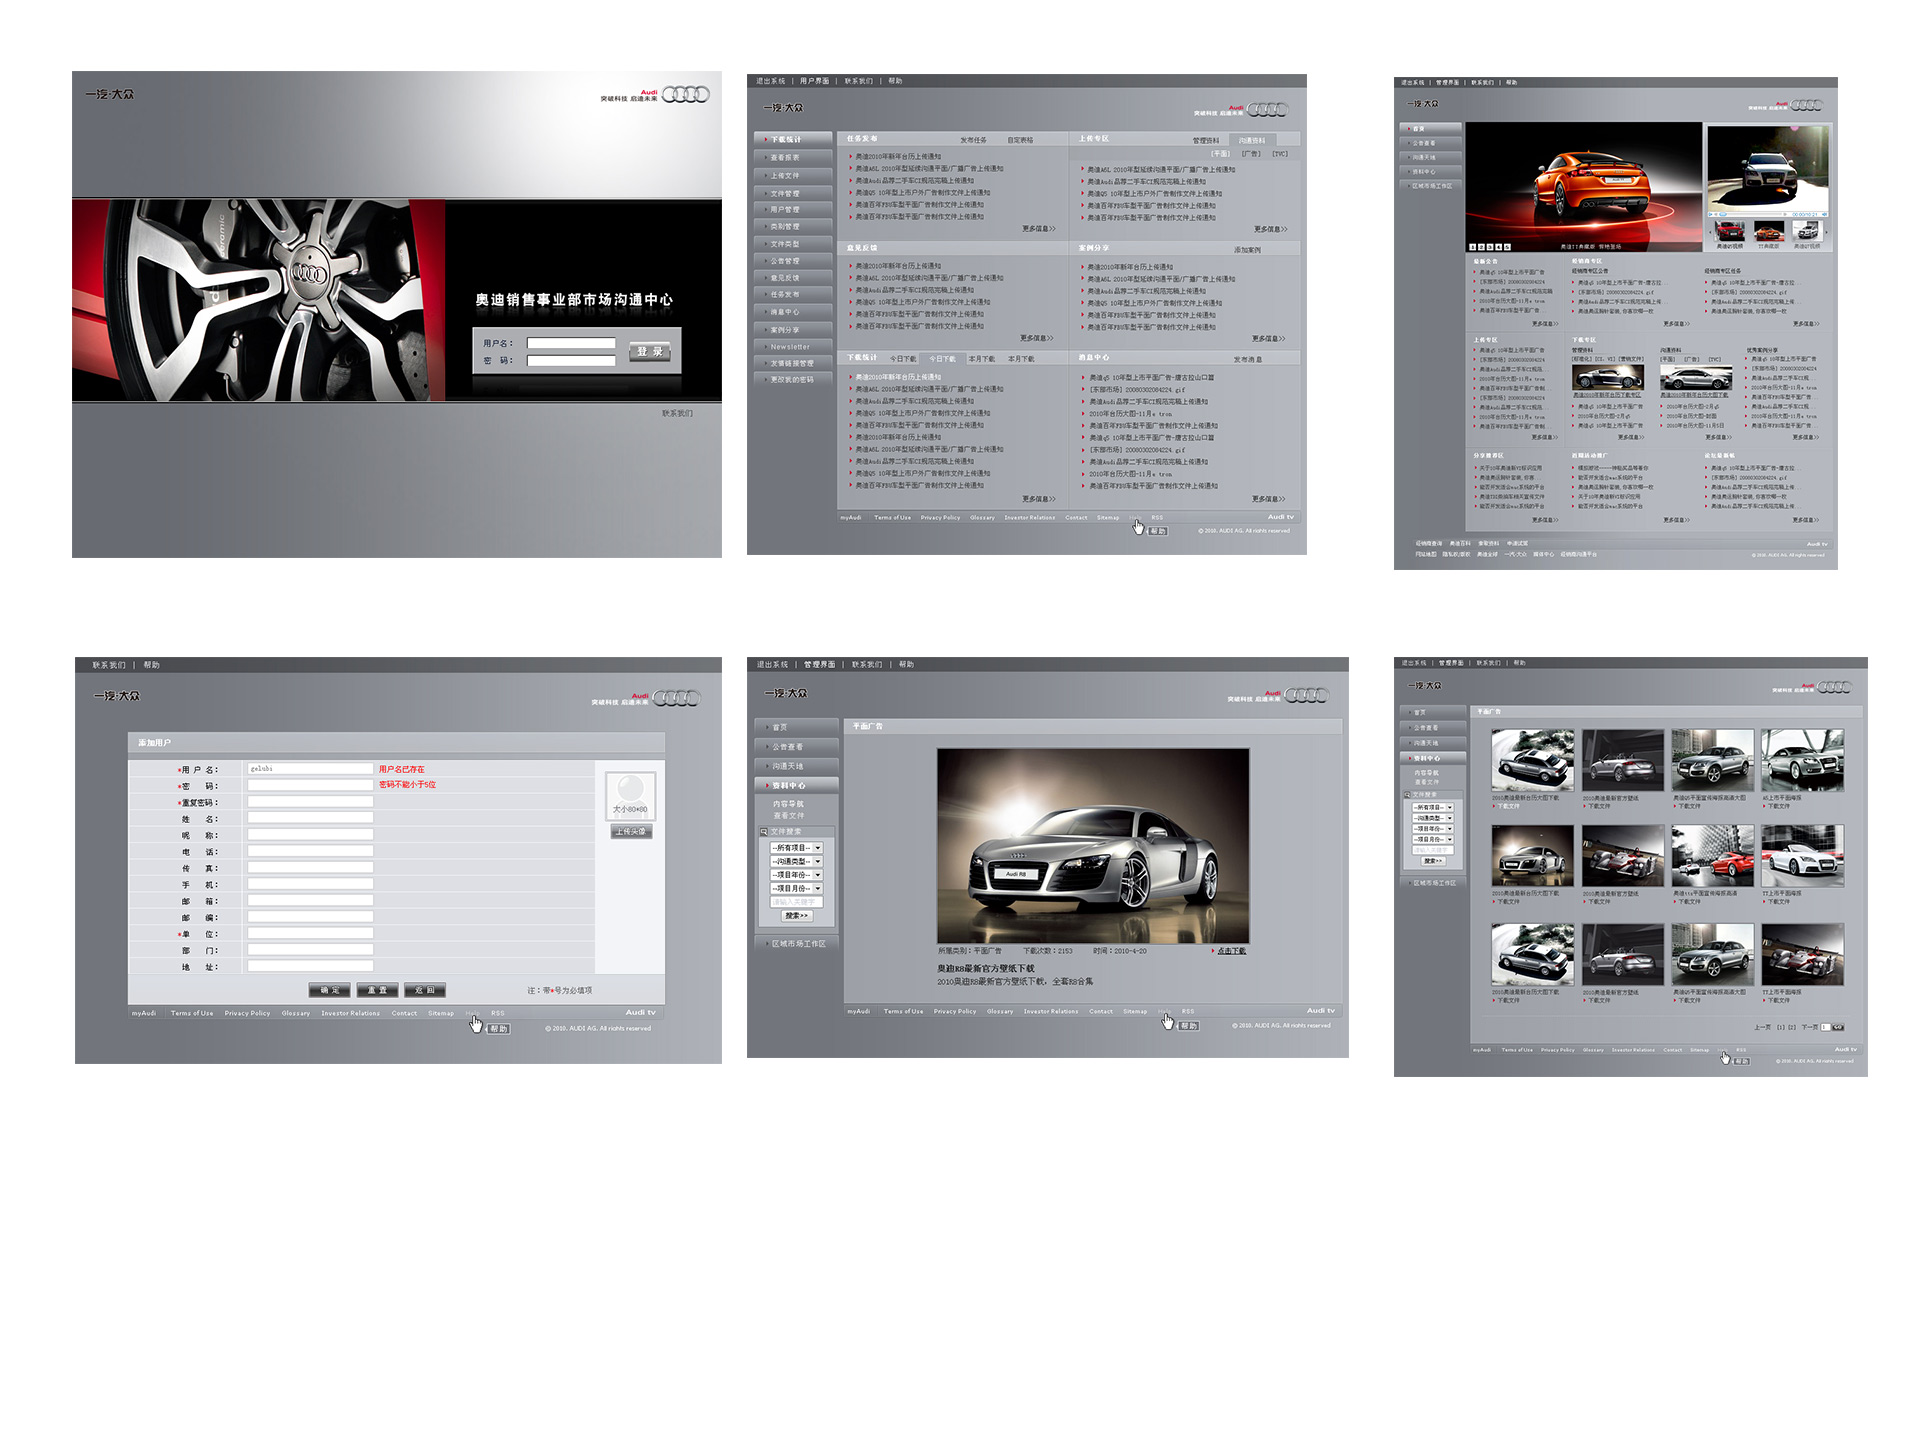Expand the 项目月份 dropdown on R8 wallpaper page

coord(796,888)
